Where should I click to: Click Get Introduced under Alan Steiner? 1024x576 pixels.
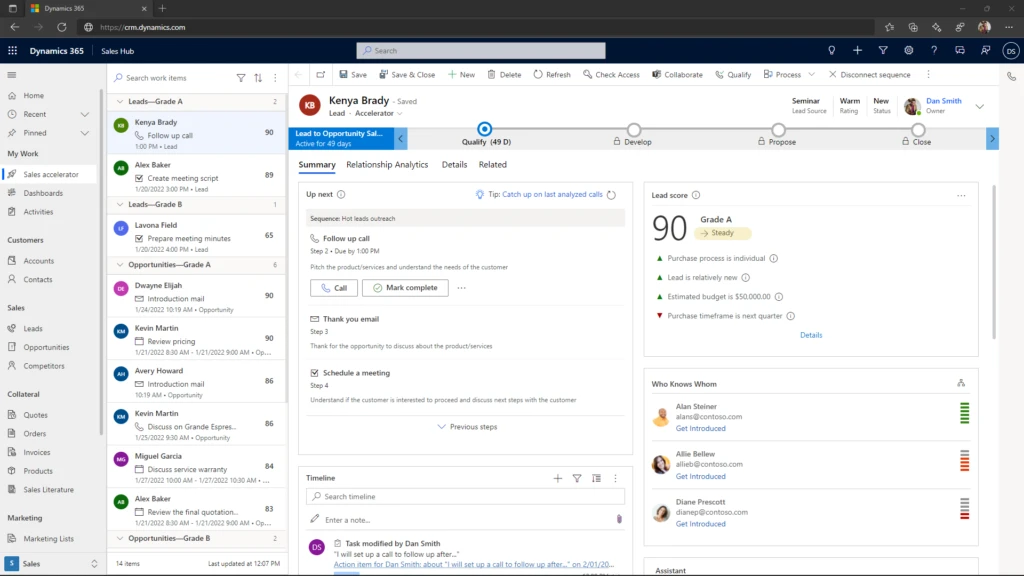tap(702, 428)
